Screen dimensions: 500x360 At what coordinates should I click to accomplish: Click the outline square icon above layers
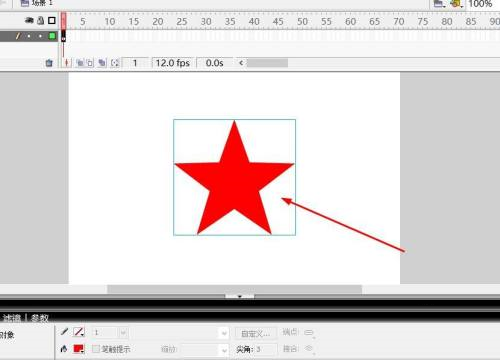(52, 21)
